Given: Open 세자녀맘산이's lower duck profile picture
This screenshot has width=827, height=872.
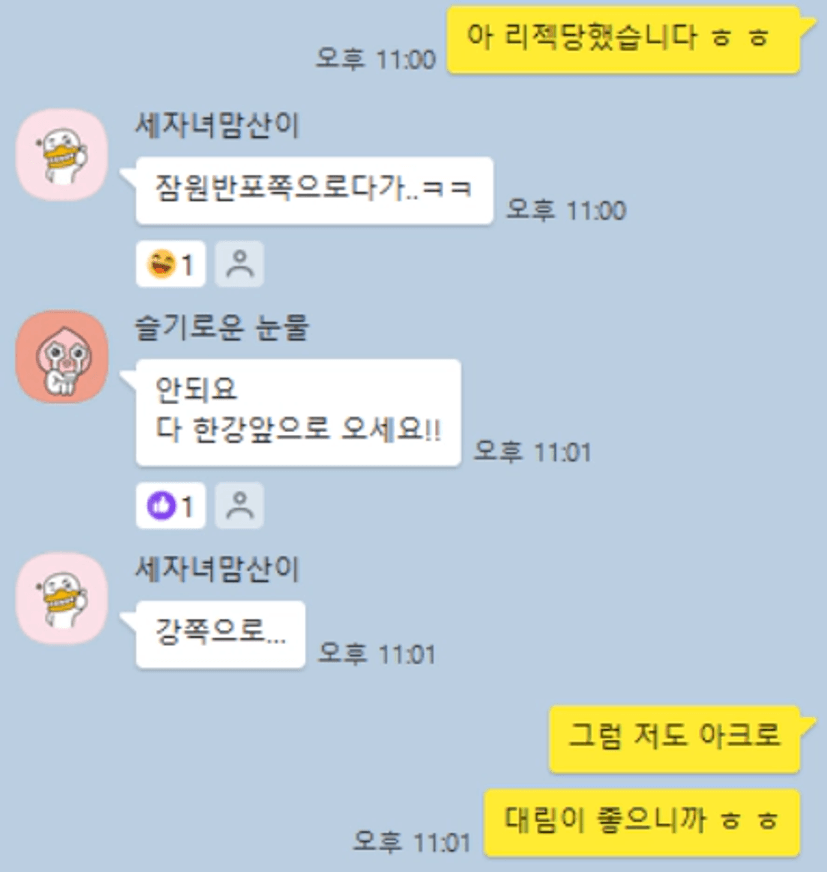Looking at the screenshot, I should 62,598.
